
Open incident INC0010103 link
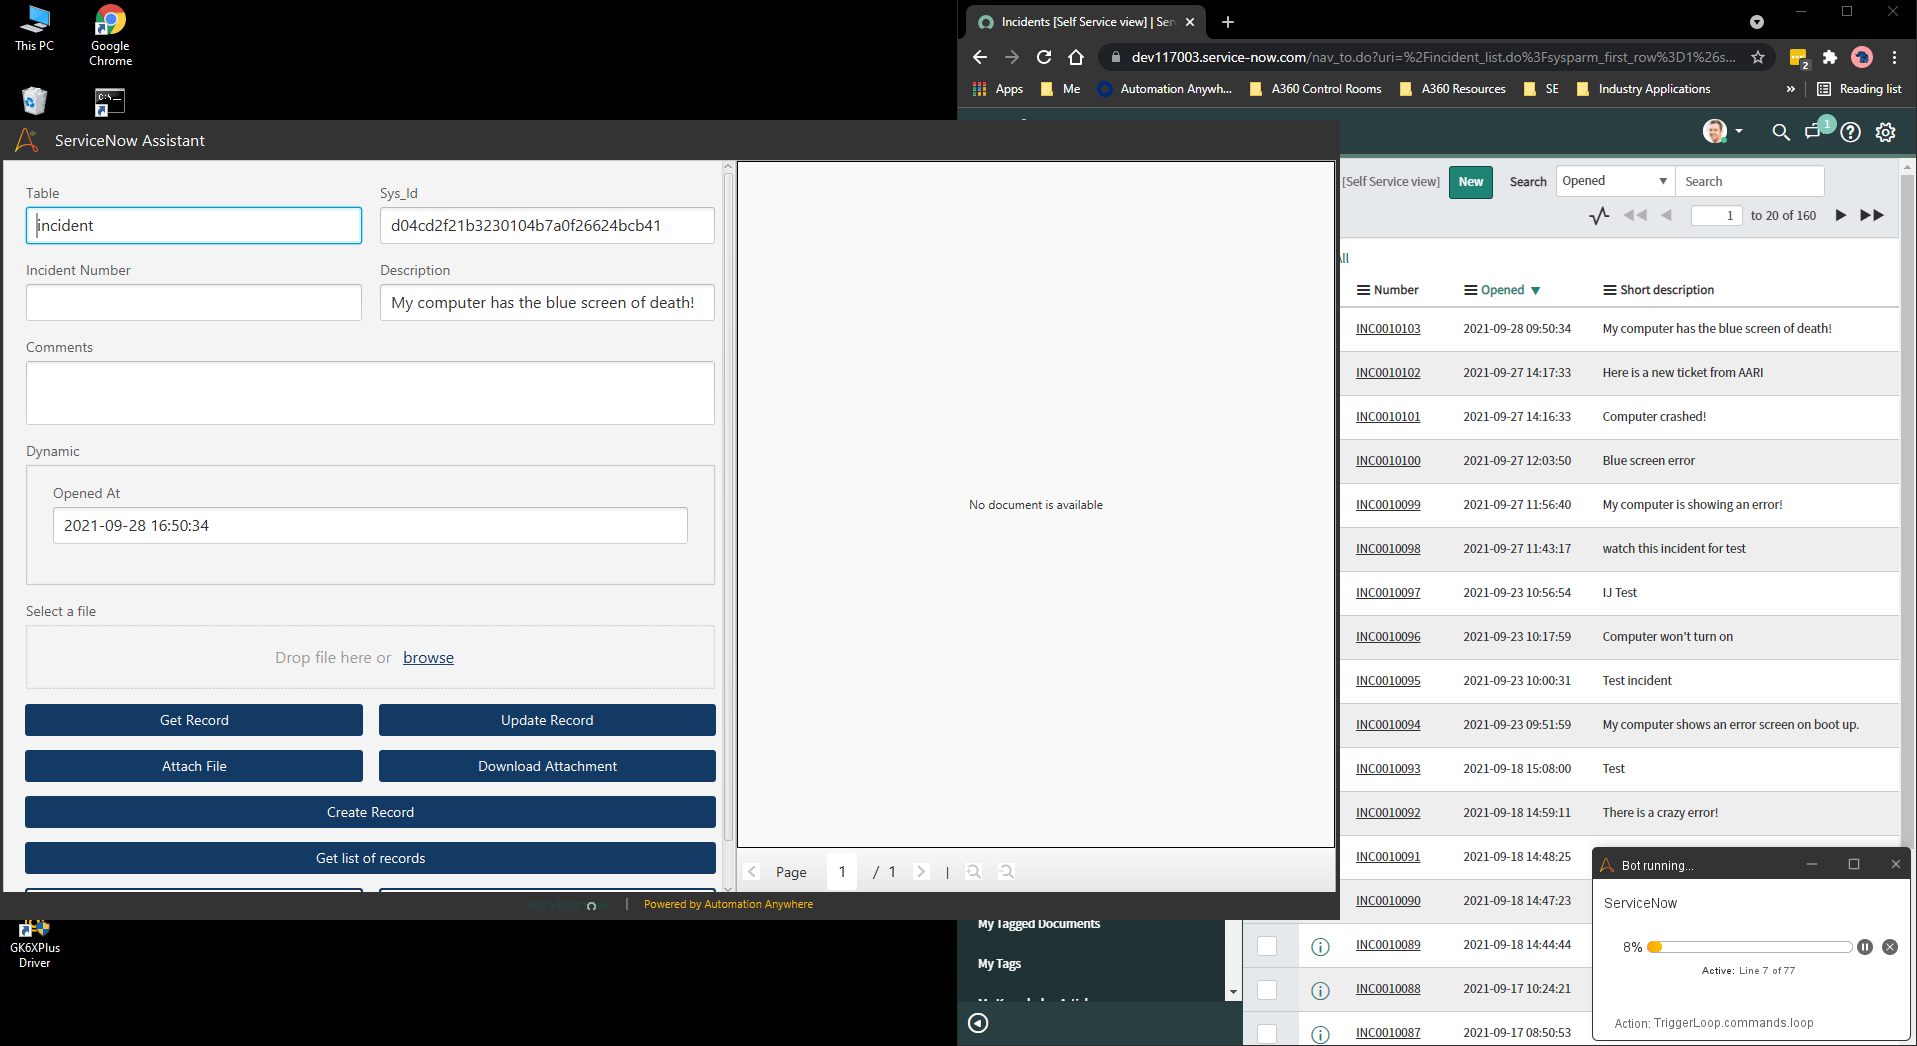click(1388, 329)
